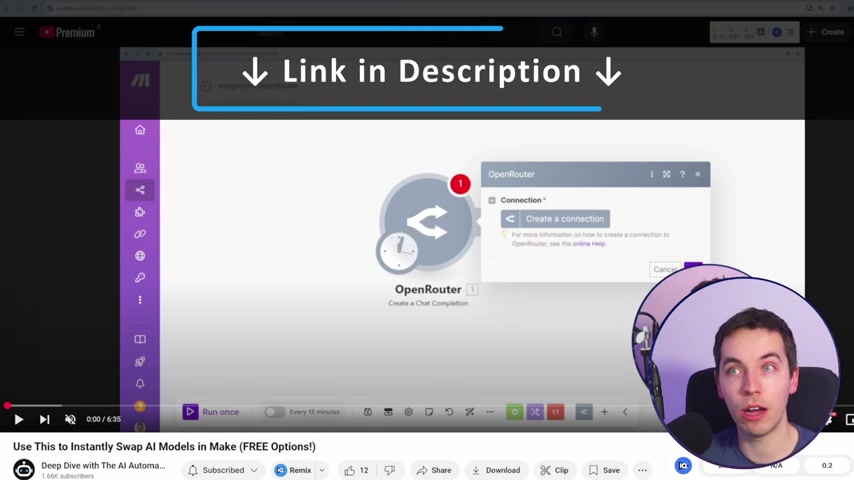Open Make notes icon in toolbar
The image size is (854, 480).
(429, 412)
